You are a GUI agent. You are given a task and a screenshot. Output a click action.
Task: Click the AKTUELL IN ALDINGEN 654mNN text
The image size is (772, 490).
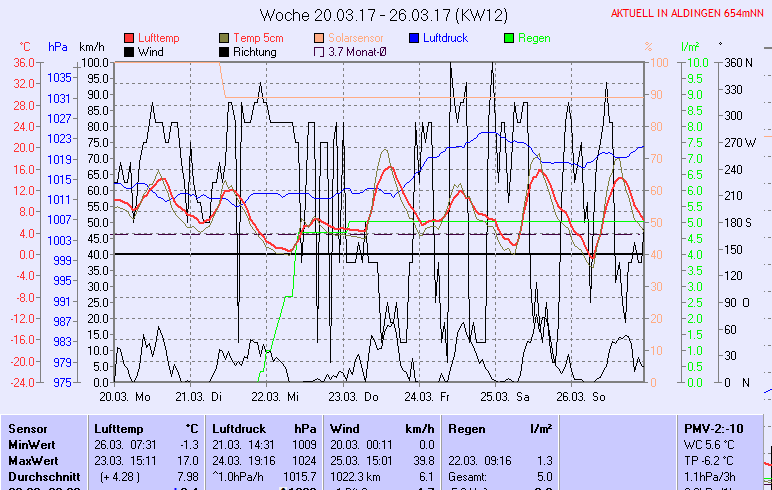coord(687,14)
